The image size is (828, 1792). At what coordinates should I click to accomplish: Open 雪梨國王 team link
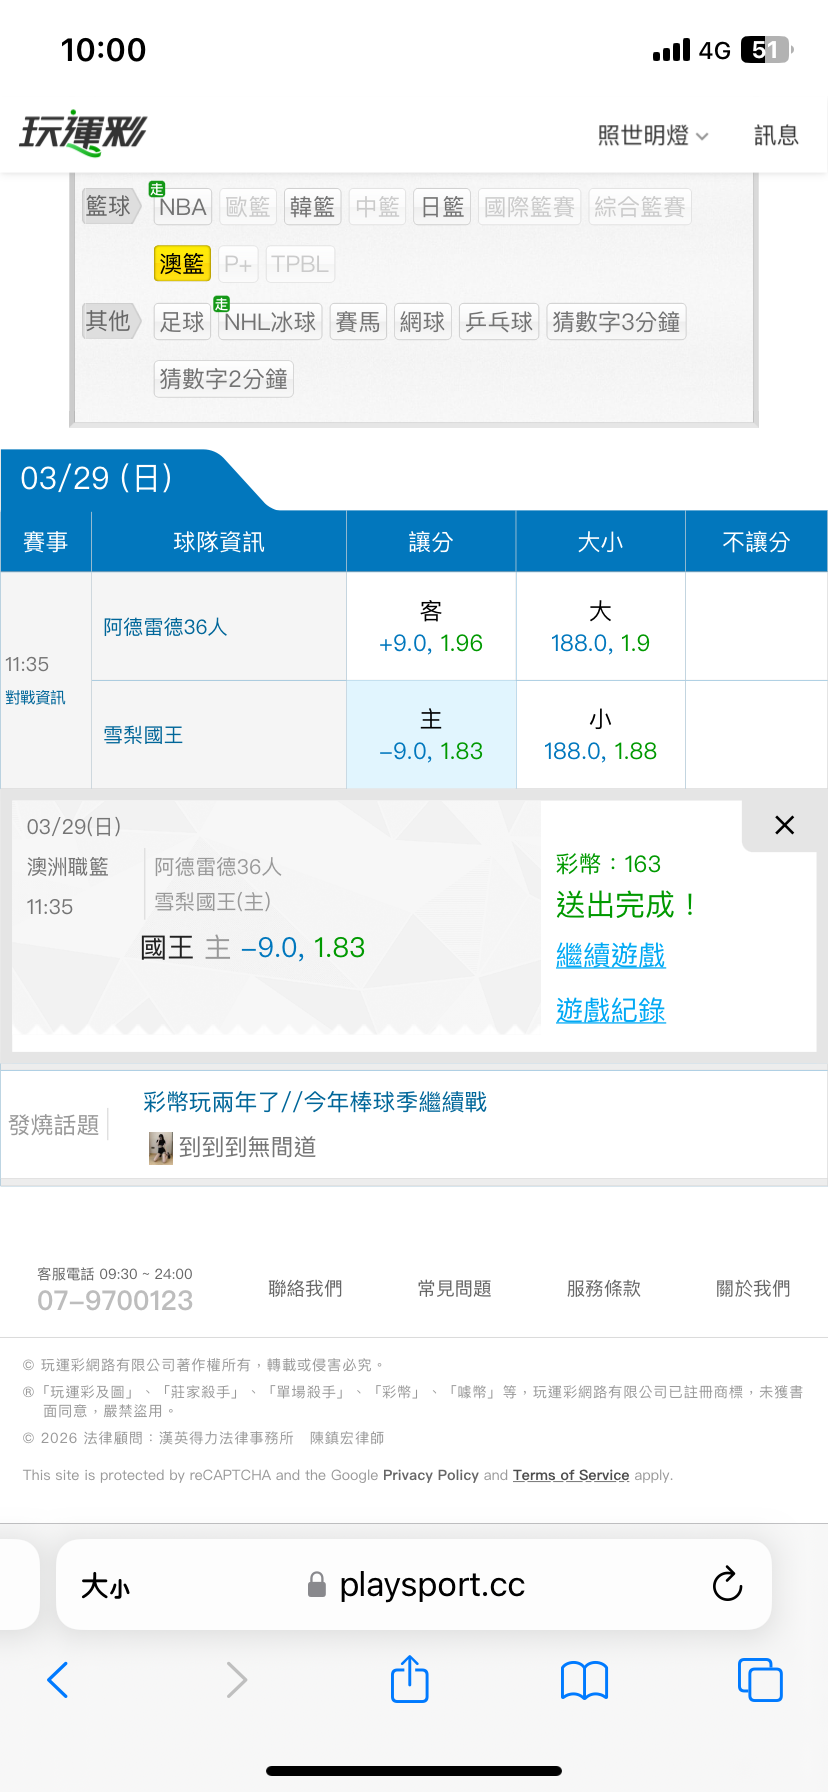143,735
